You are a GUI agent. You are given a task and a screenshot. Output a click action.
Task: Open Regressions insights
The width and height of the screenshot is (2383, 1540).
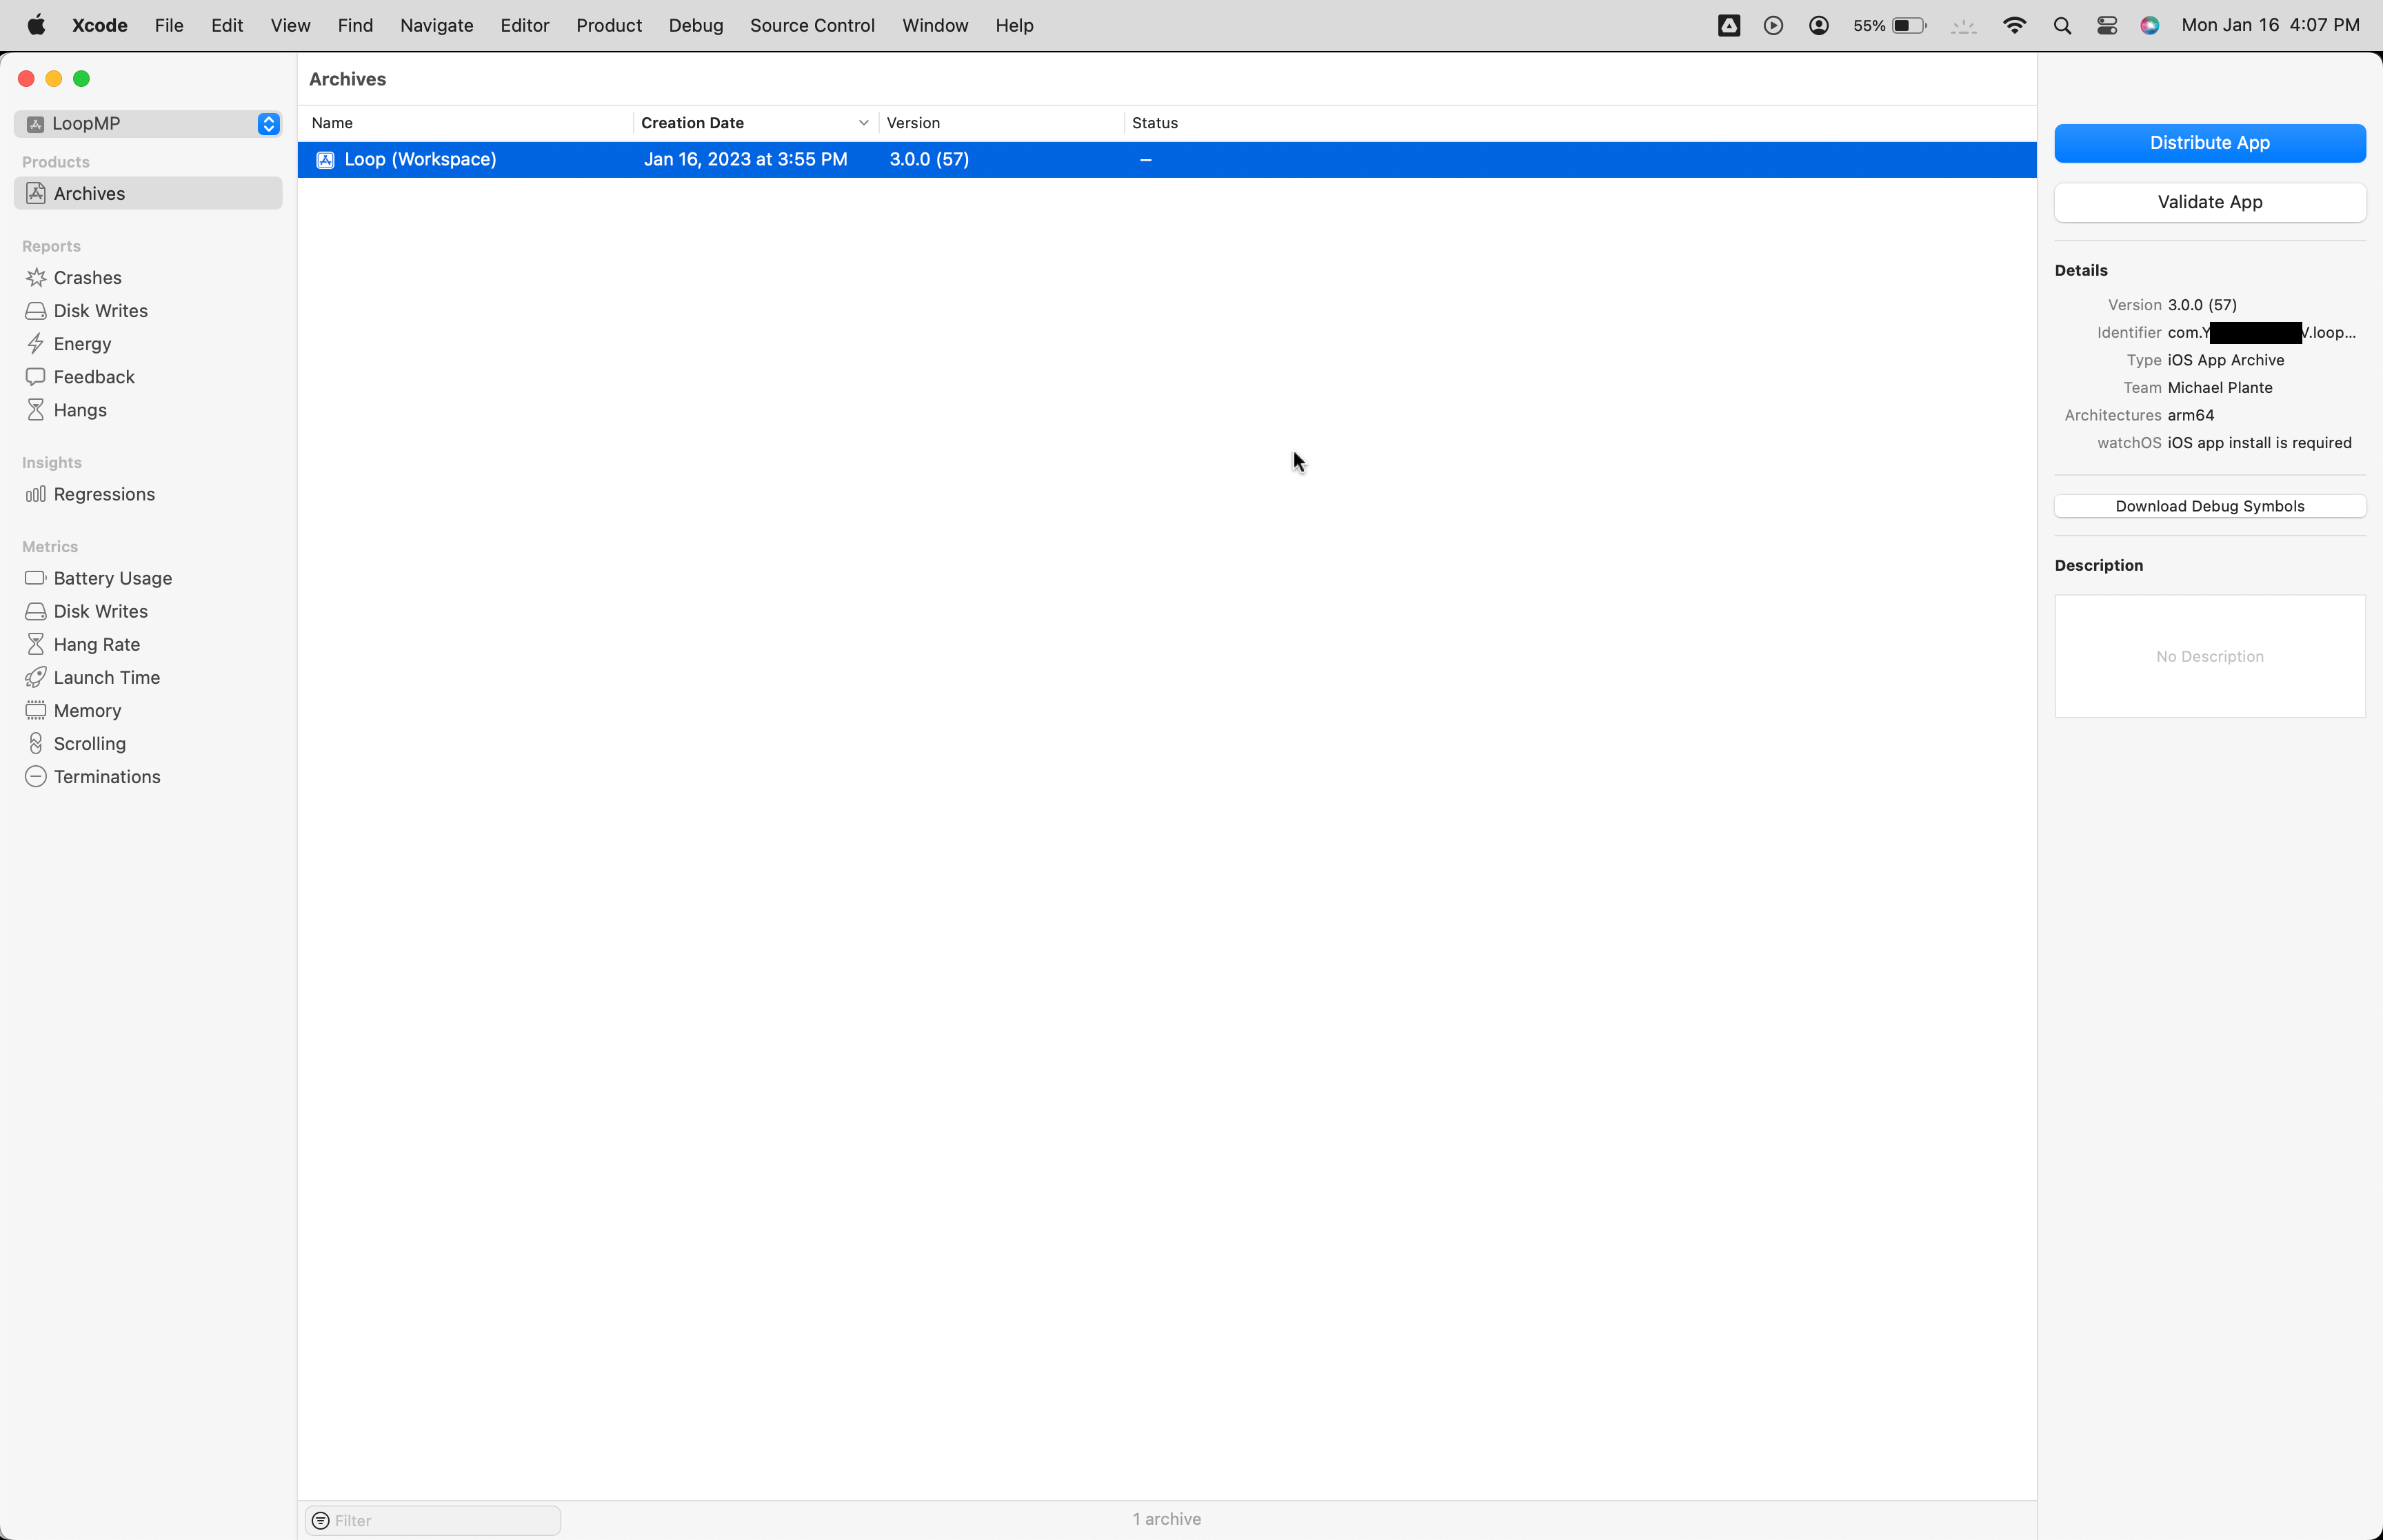pyautogui.click(x=148, y=494)
